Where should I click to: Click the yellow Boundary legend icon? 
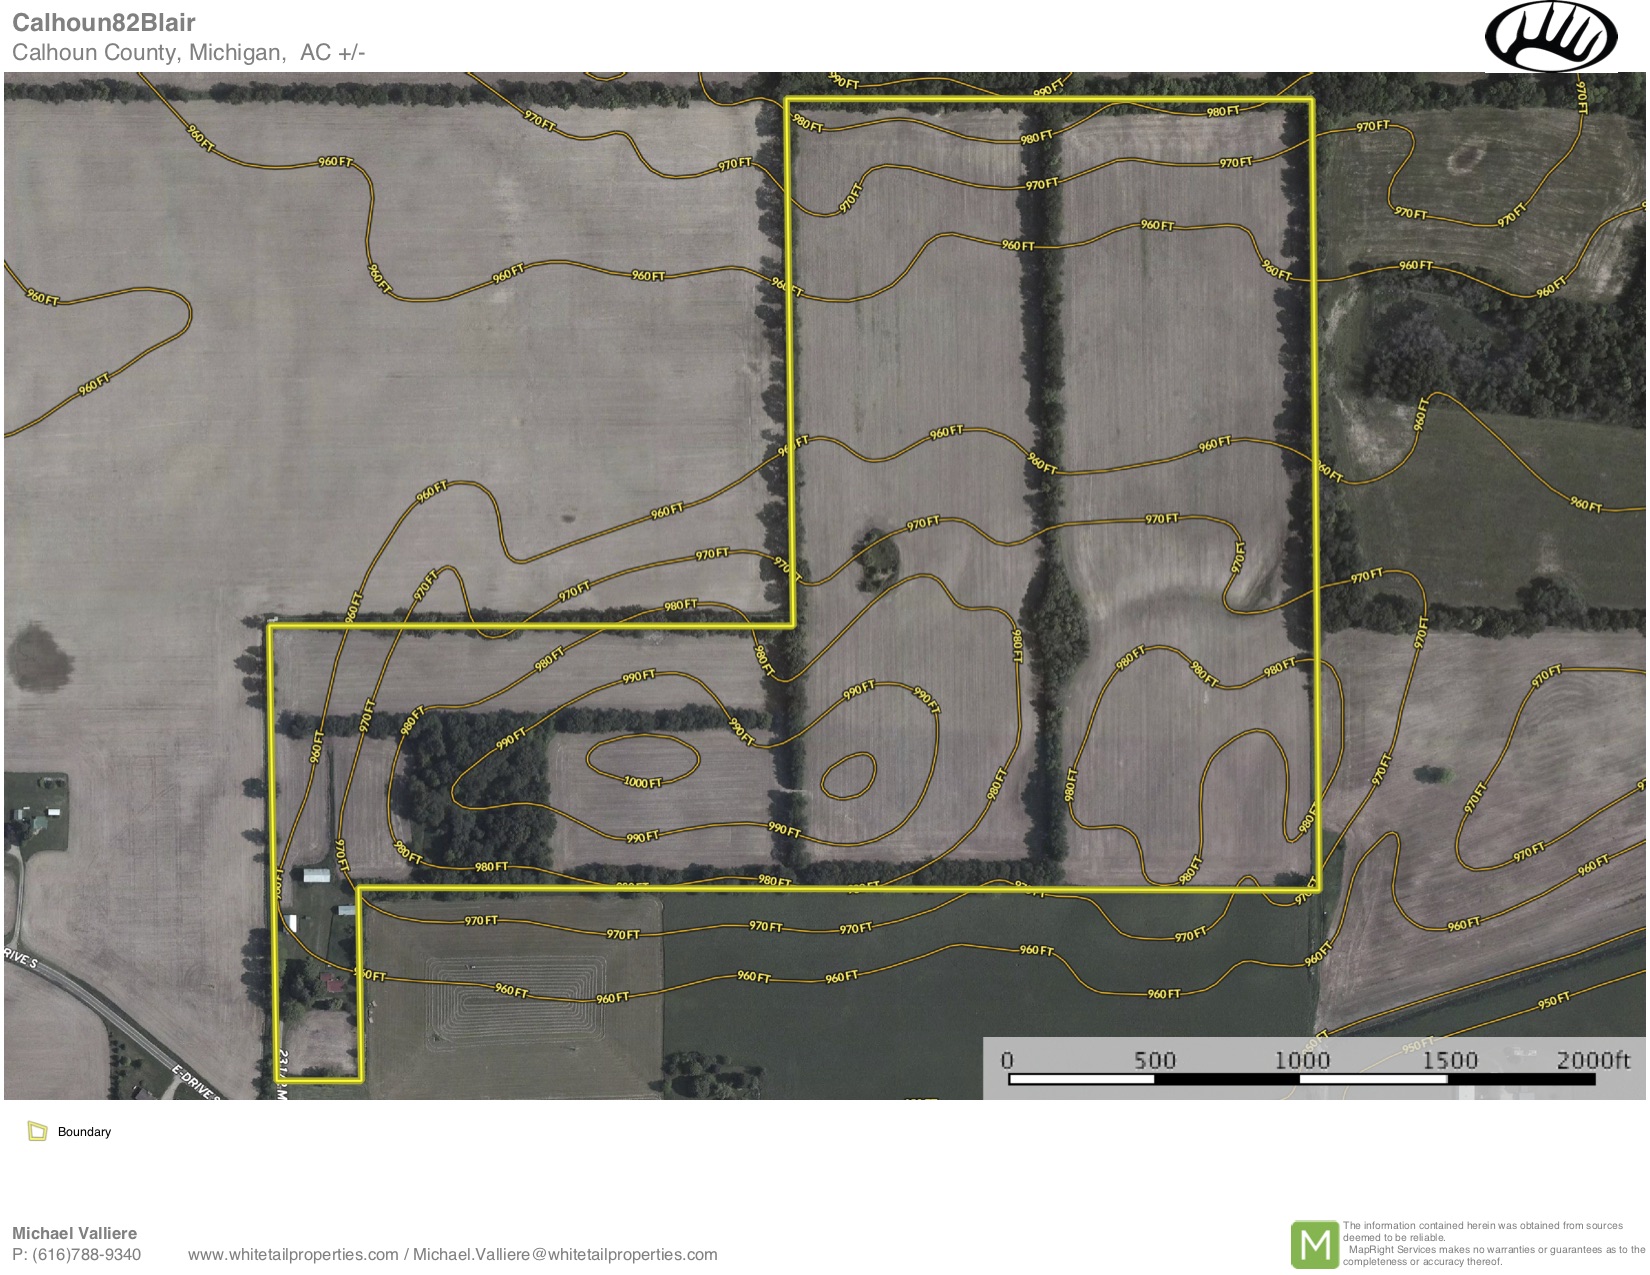pos(38,1132)
